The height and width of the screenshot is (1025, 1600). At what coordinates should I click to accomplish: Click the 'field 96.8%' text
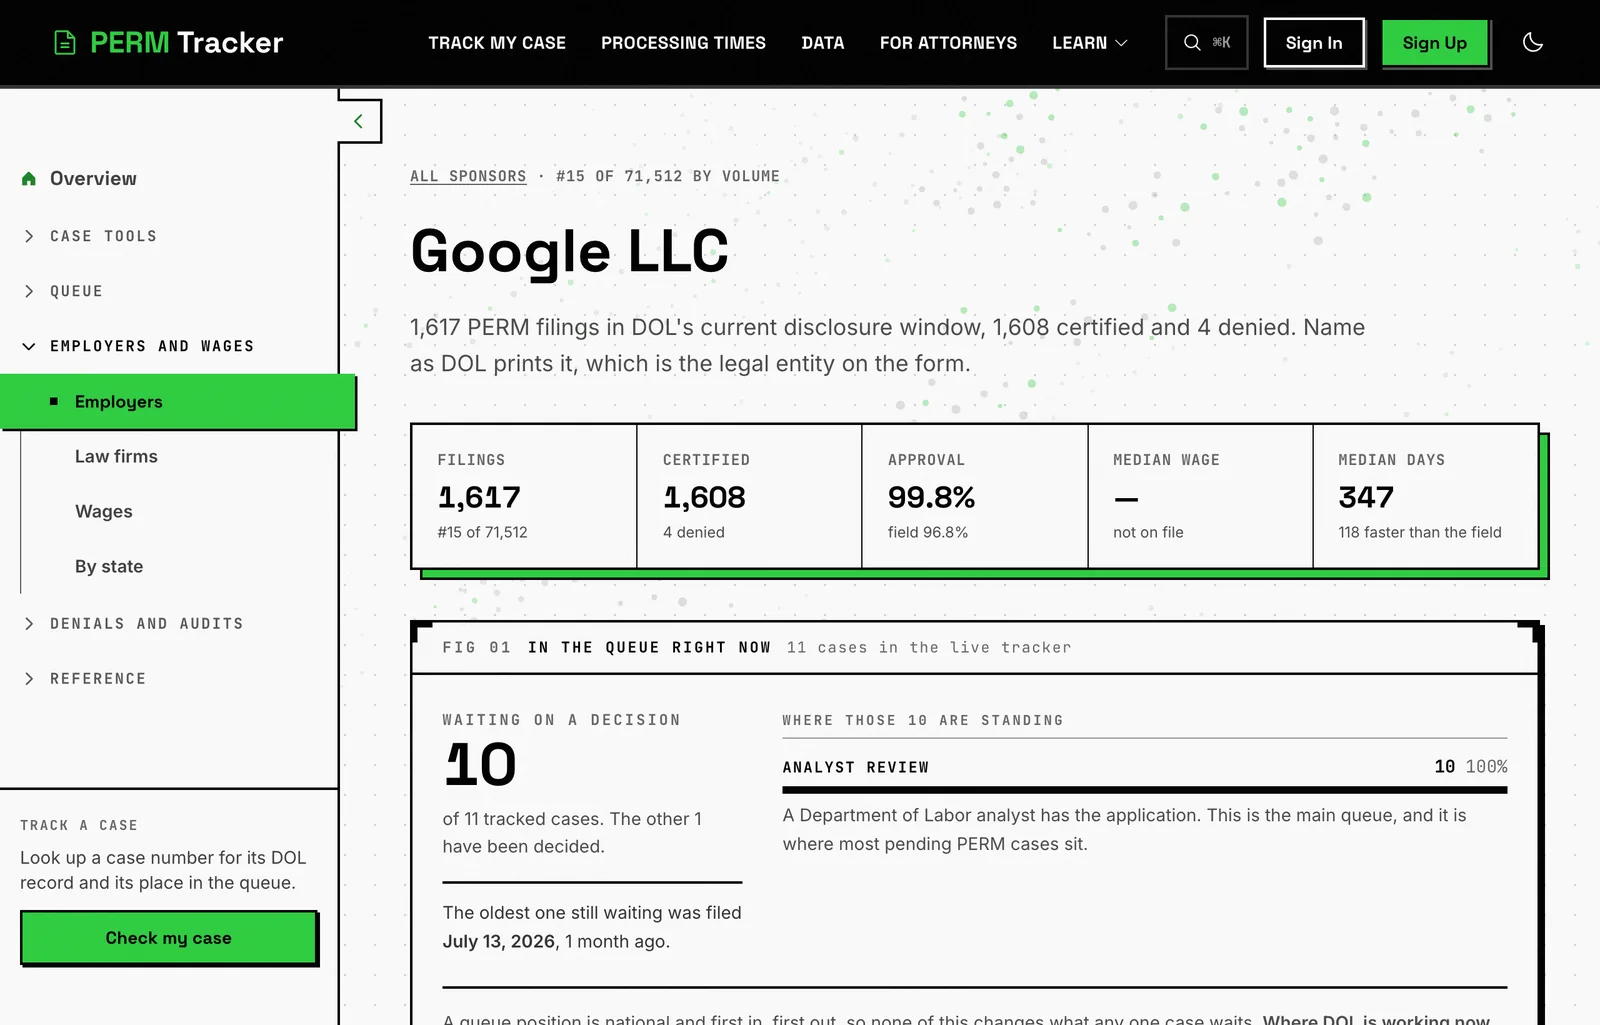pos(928,532)
